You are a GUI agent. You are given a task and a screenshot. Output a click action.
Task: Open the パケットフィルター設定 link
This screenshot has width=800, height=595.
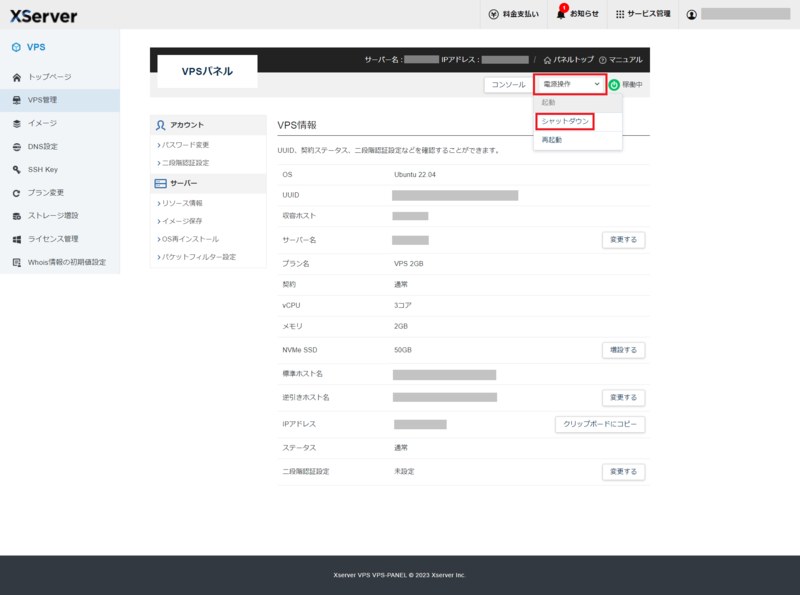[x=198, y=257]
